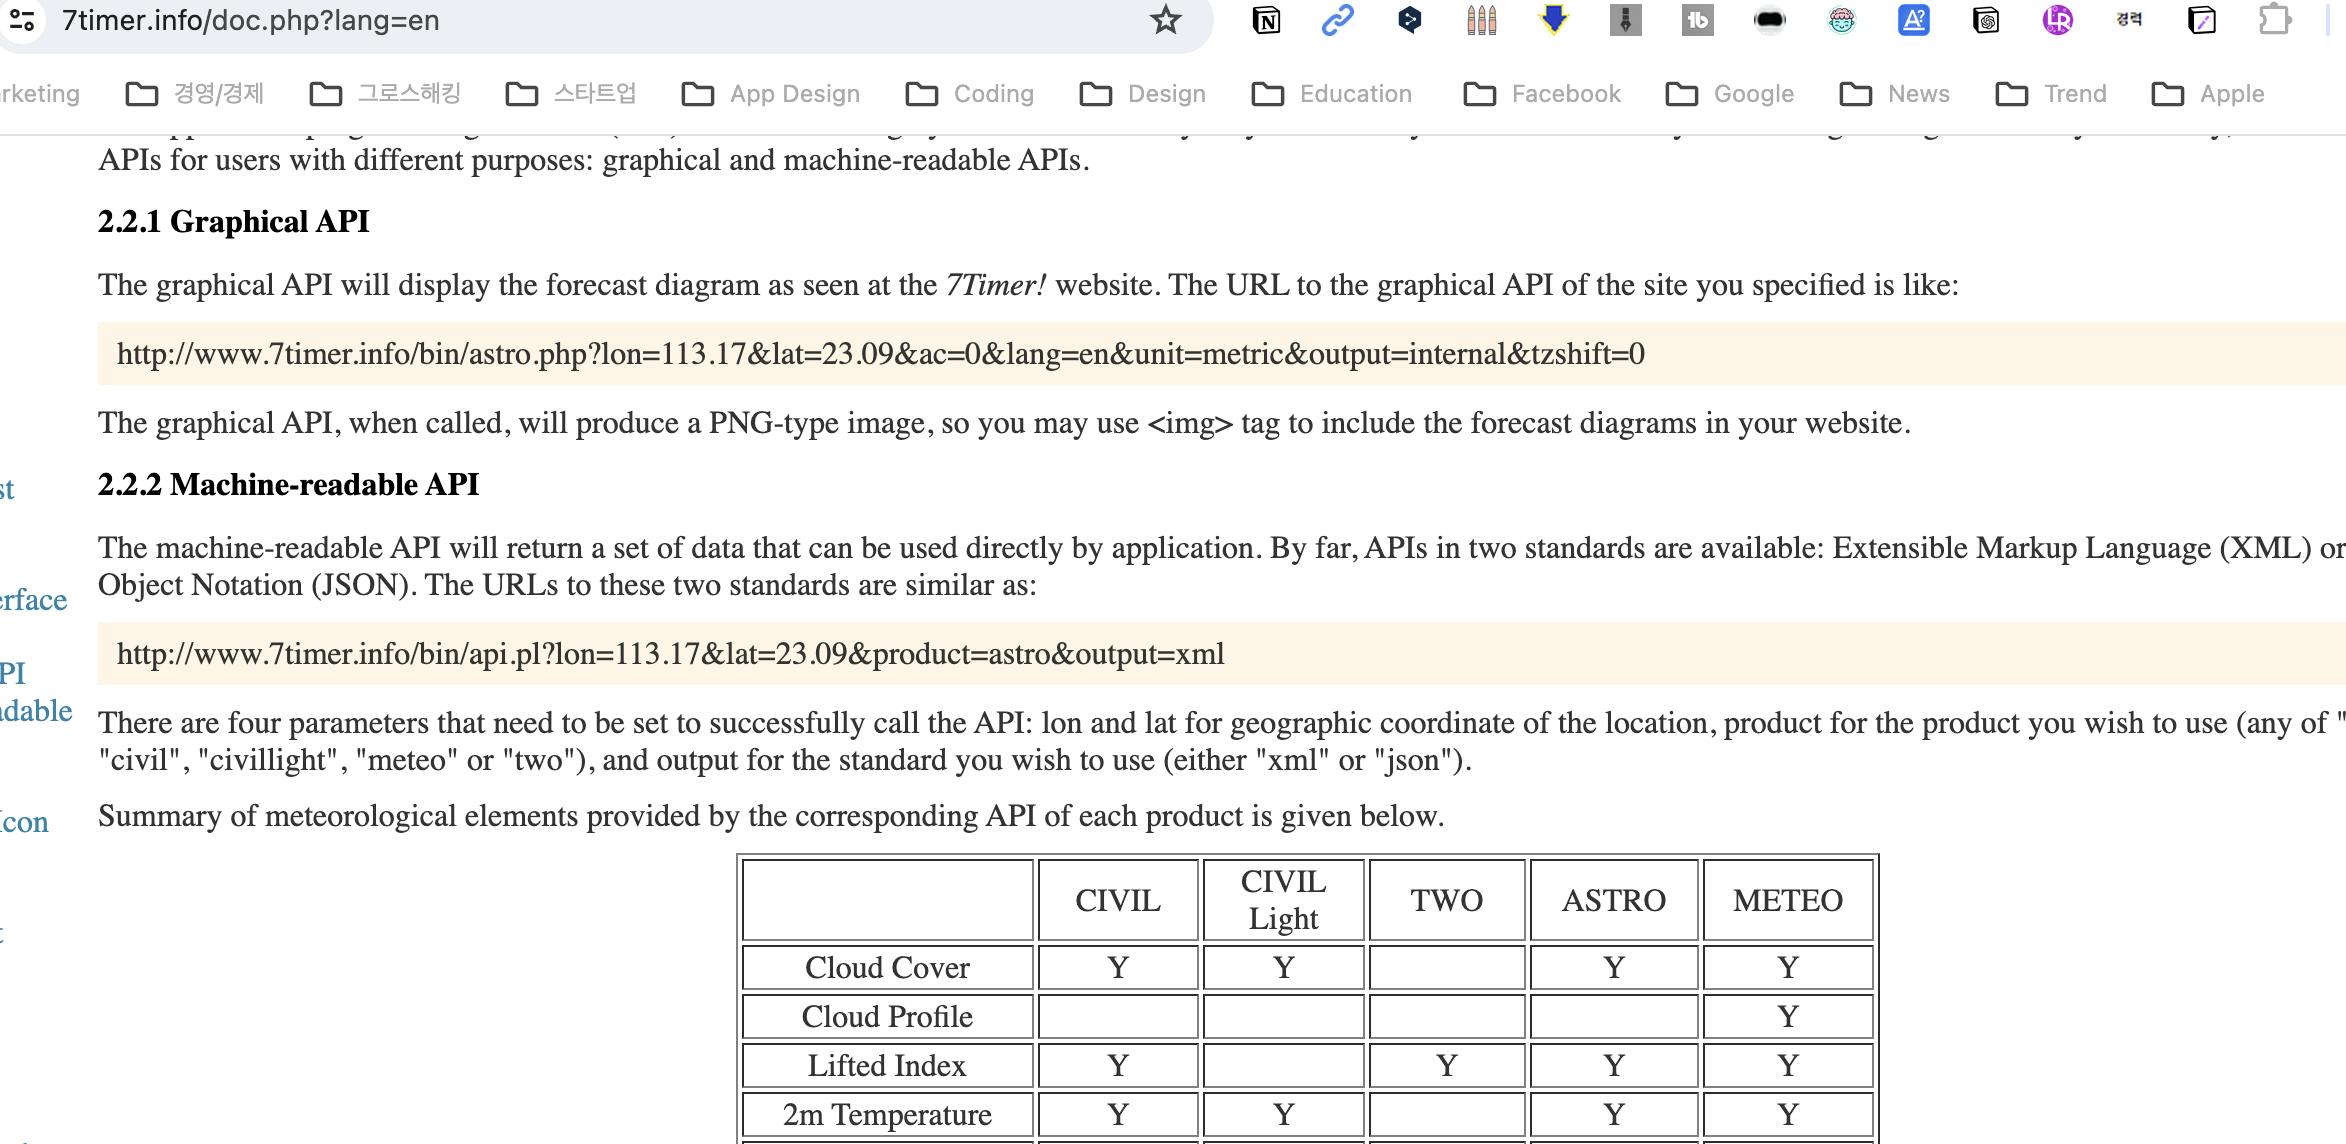The width and height of the screenshot is (2346, 1144).
Task: Click the api.pl machine-readable API URL text
Action: (670, 654)
